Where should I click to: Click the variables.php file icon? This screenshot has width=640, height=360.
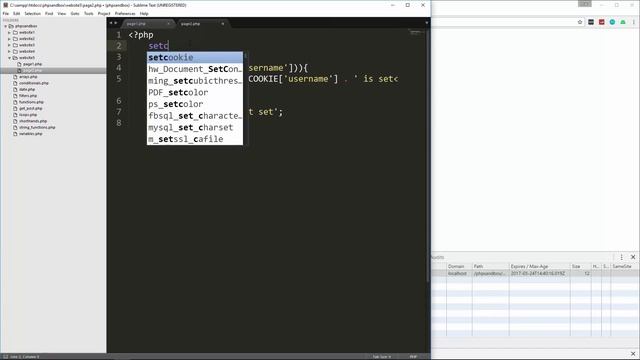[x=15, y=133]
